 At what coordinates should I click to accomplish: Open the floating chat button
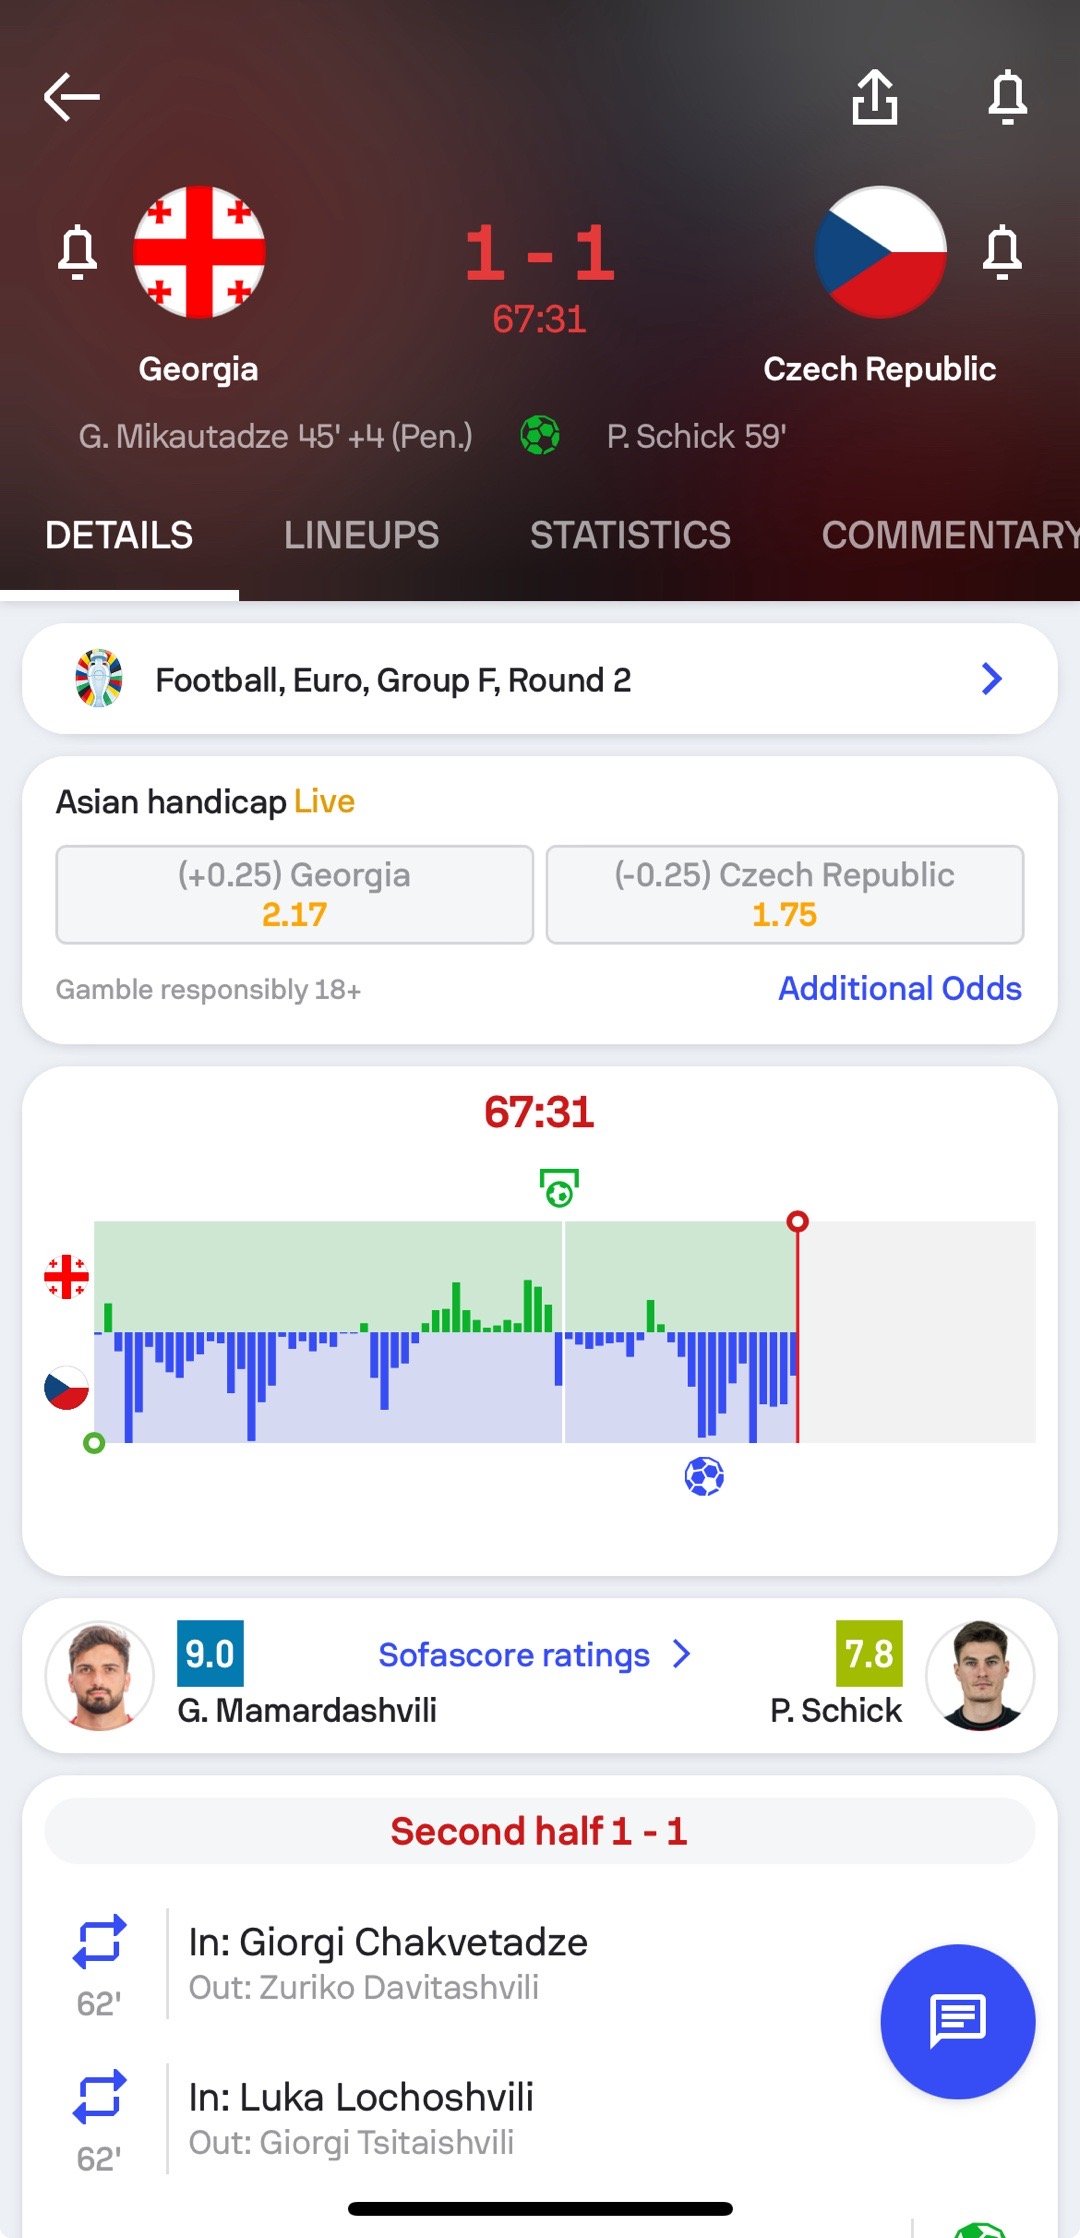(957, 2021)
